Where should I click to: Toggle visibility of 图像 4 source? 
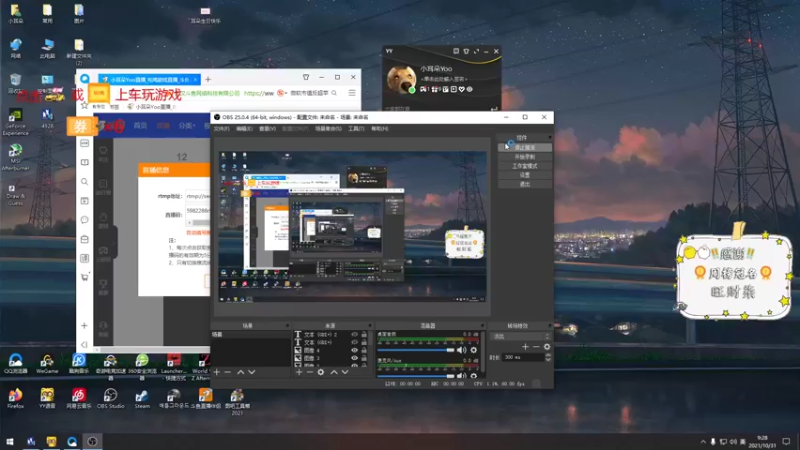point(355,351)
